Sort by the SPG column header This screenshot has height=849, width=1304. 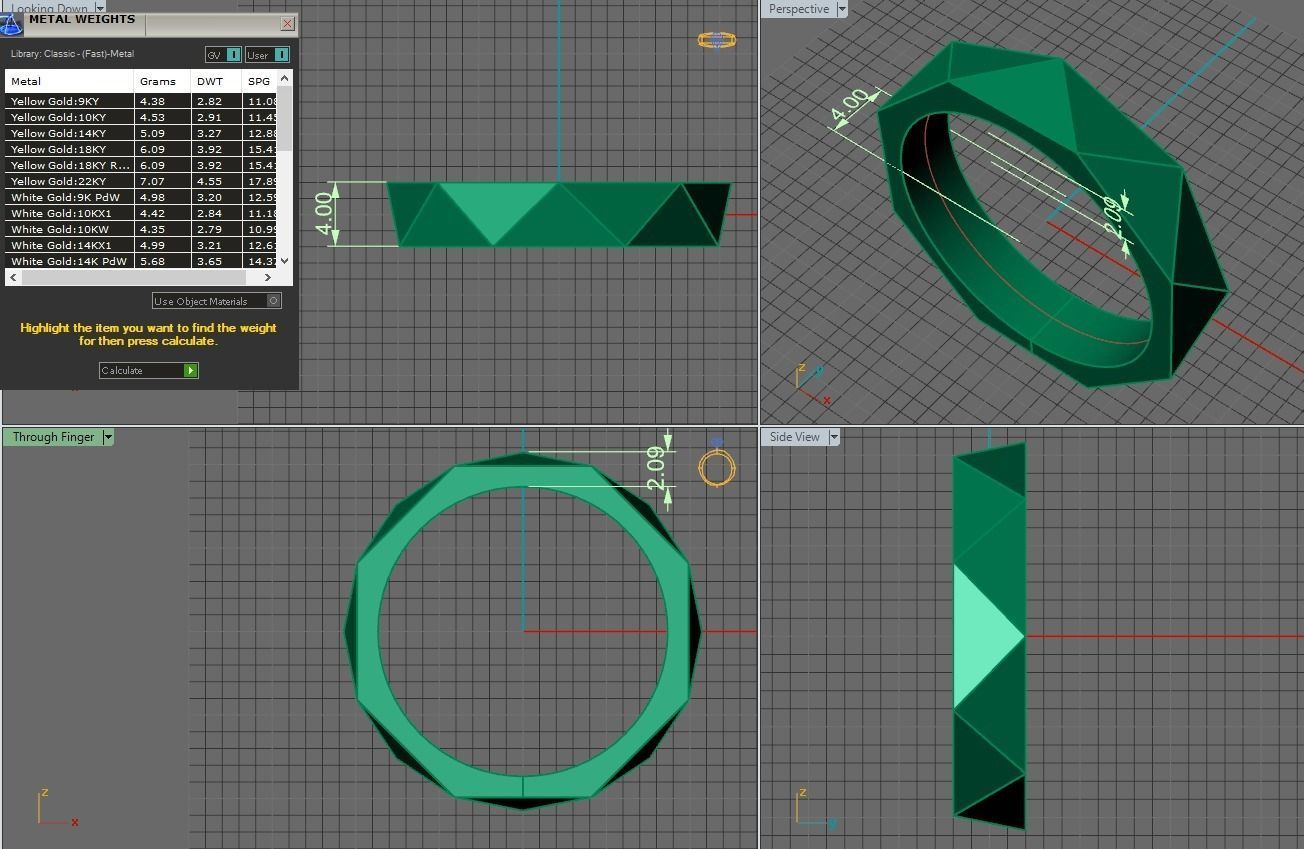[259, 81]
